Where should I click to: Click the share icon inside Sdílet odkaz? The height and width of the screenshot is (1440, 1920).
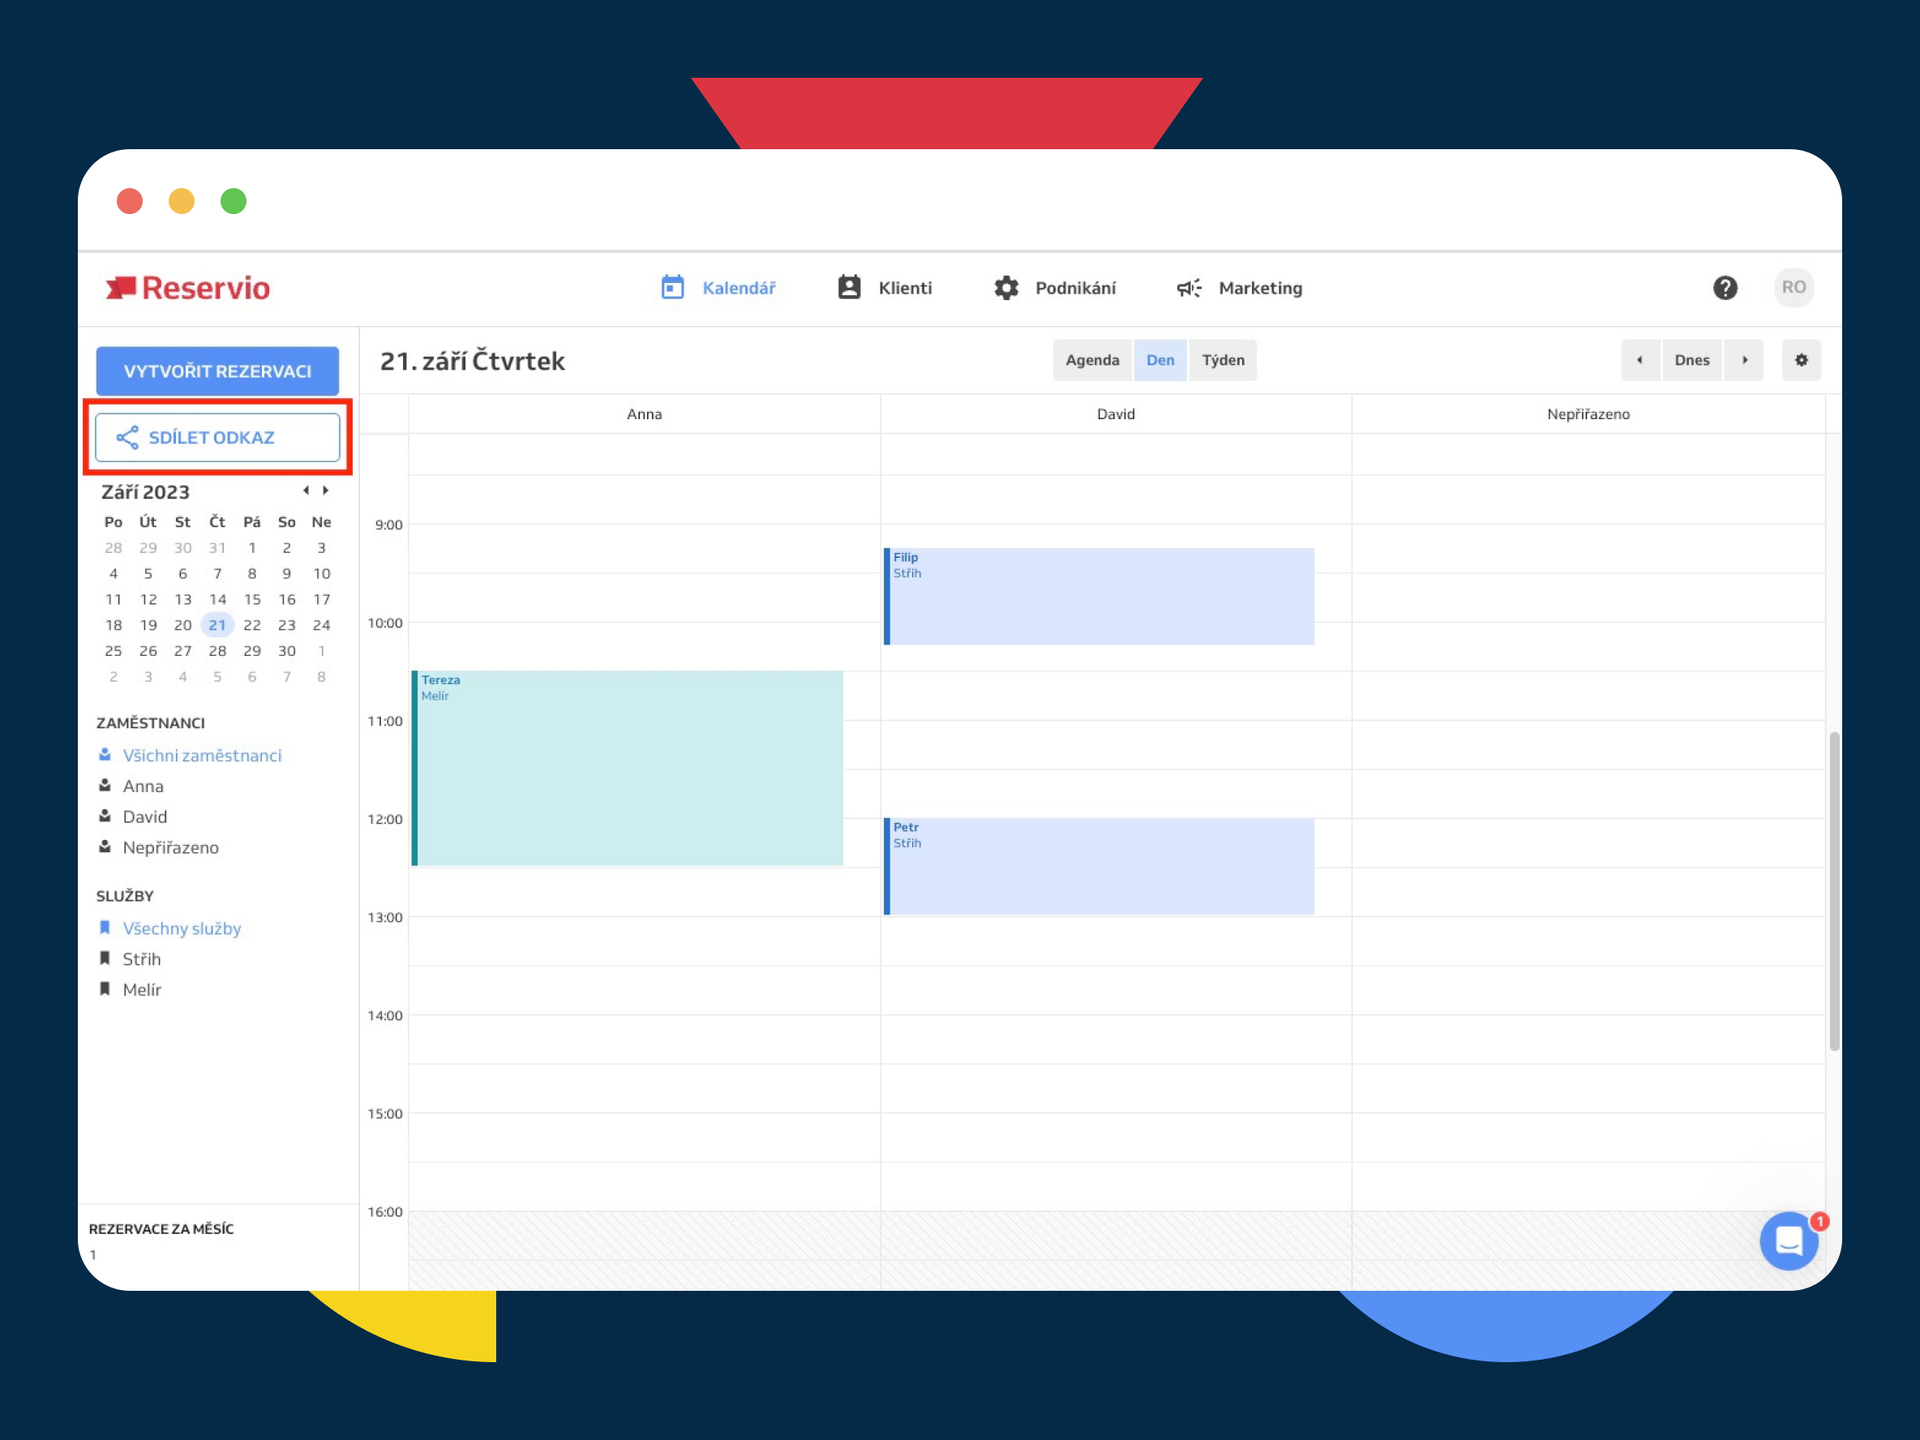(128, 437)
